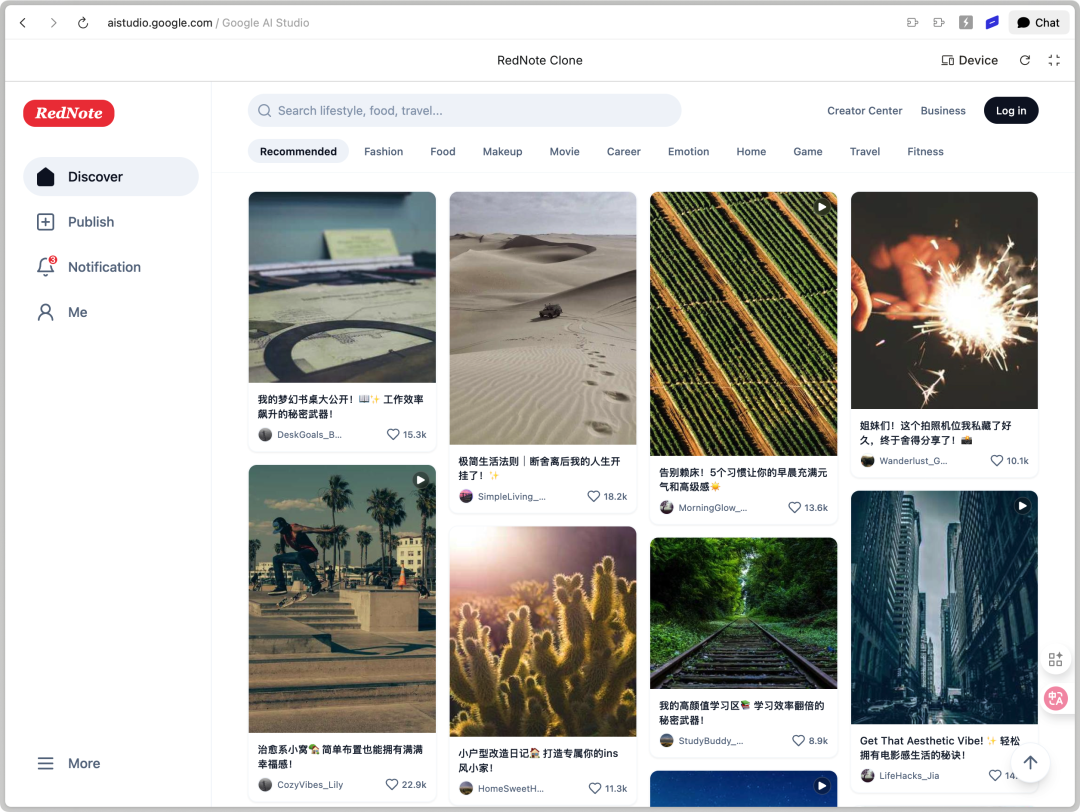The width and height of the screenshot is (1080, 812).
Task: Open the Creator Center link
Action: coord(864,111)
